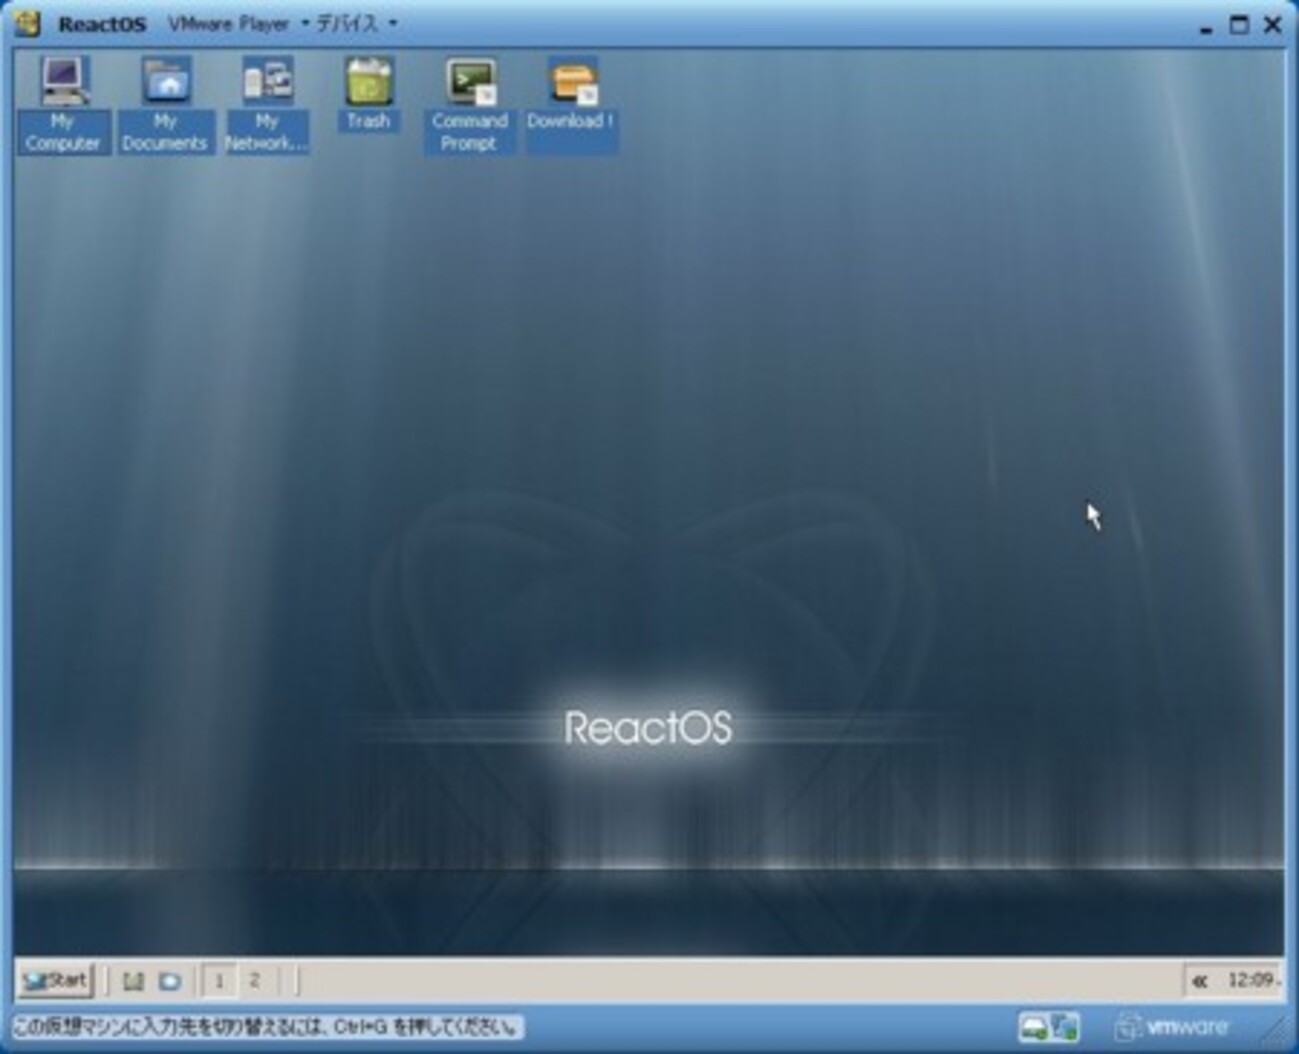
Task: Click the 12:09 taskbar clock
Action: tap(1253, 980)
